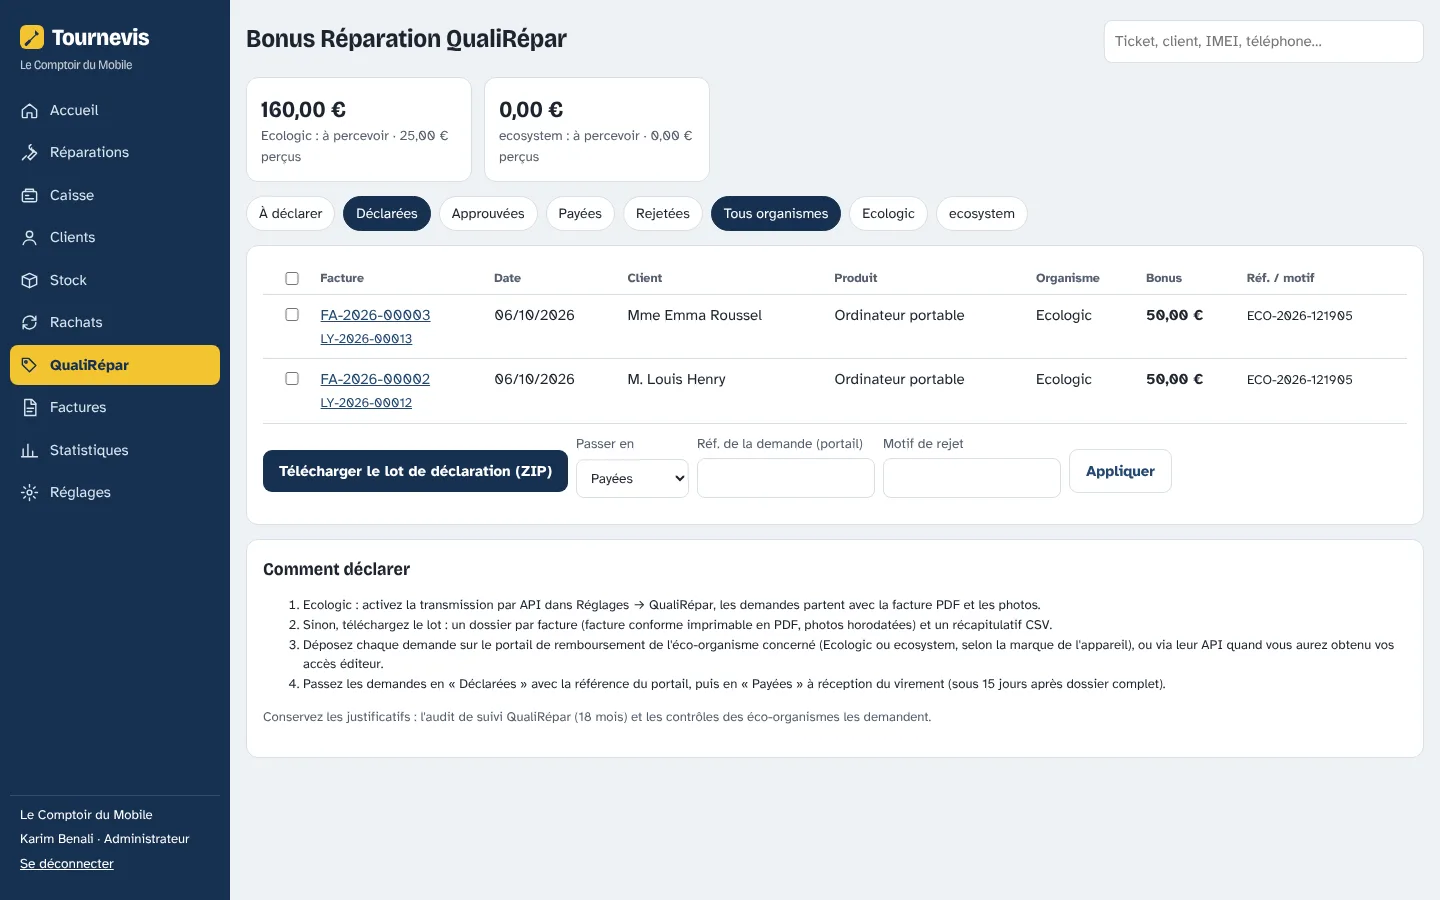Filter by the ecosystem organisme

click(x=981, y=214)
